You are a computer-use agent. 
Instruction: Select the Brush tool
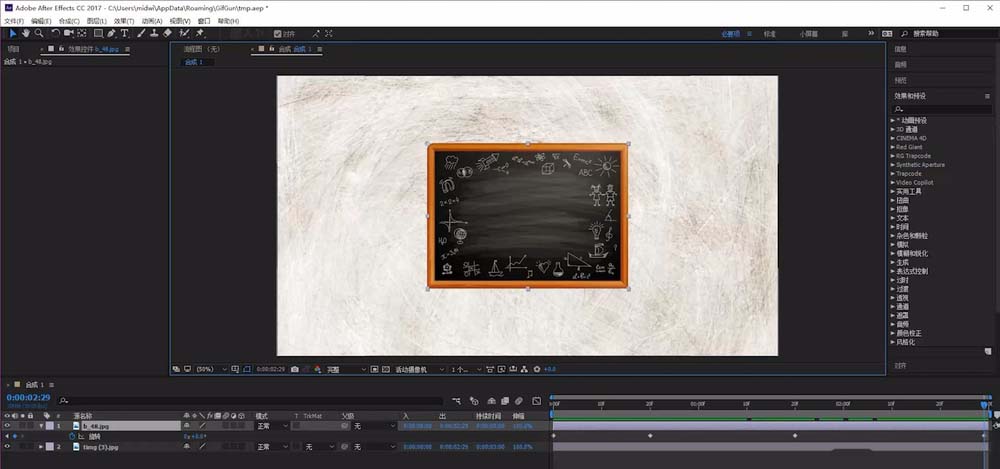tap(142, 33)
